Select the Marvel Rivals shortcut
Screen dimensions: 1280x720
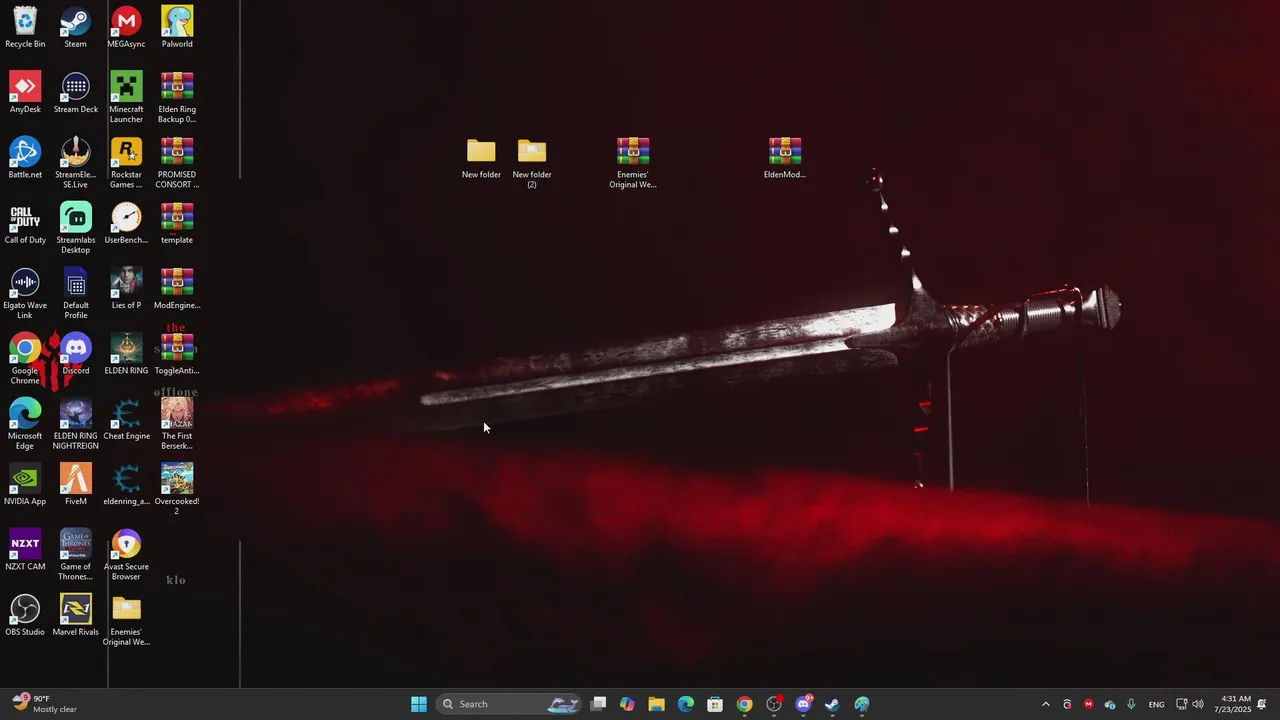pos(75,615)
